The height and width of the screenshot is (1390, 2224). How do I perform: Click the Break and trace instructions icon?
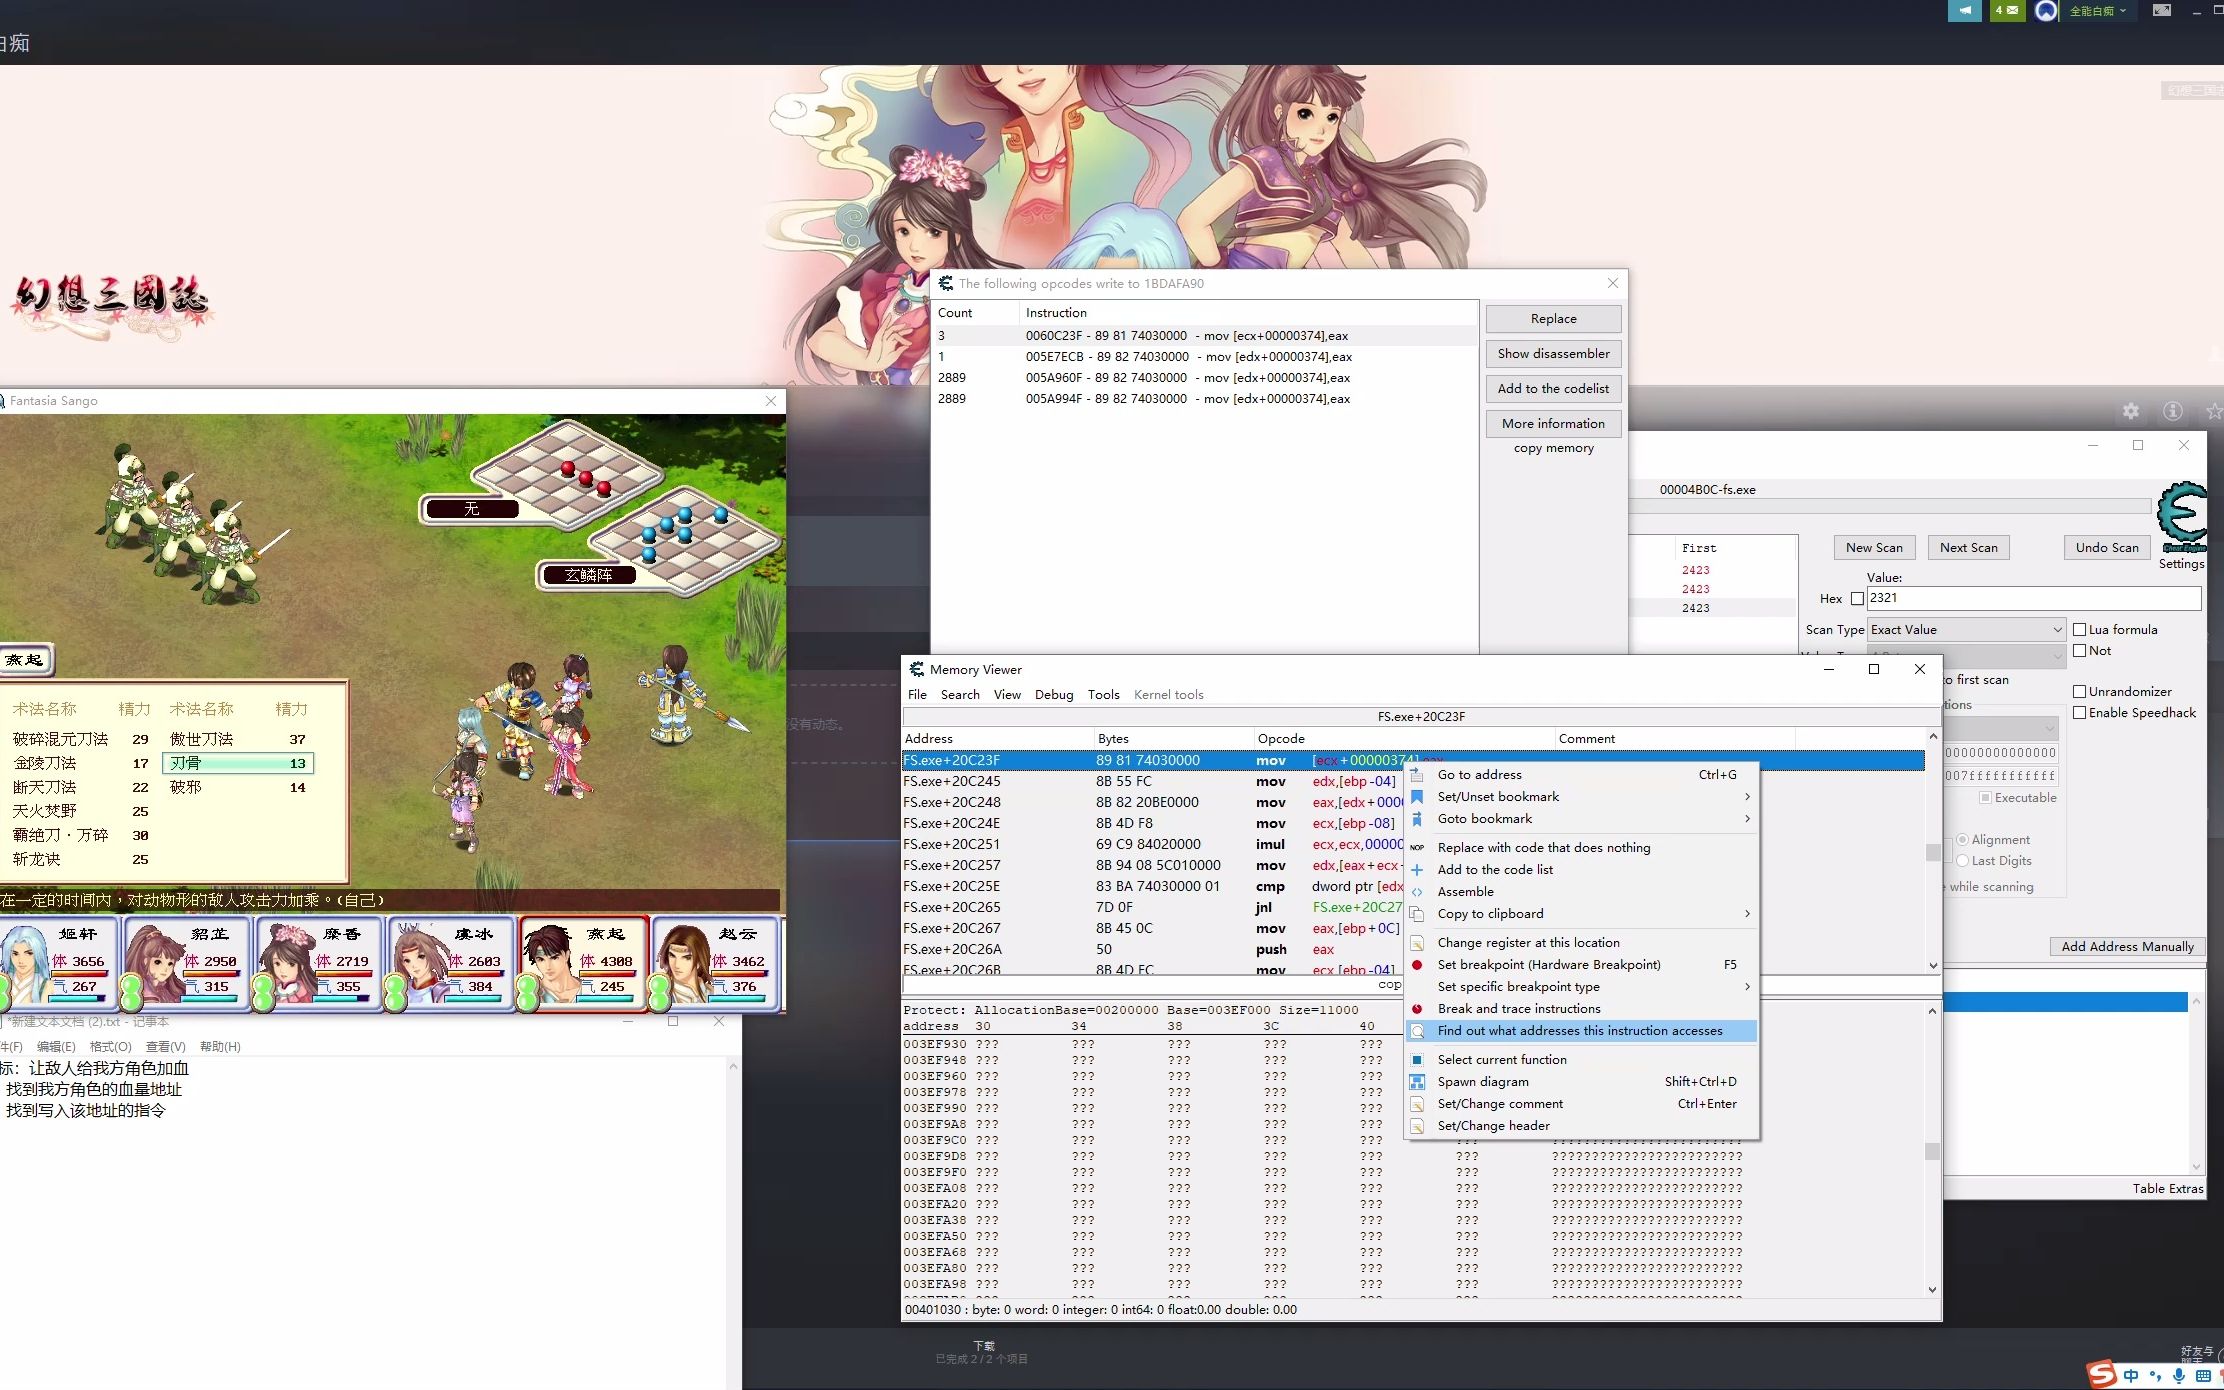tap(1417, 1009)
